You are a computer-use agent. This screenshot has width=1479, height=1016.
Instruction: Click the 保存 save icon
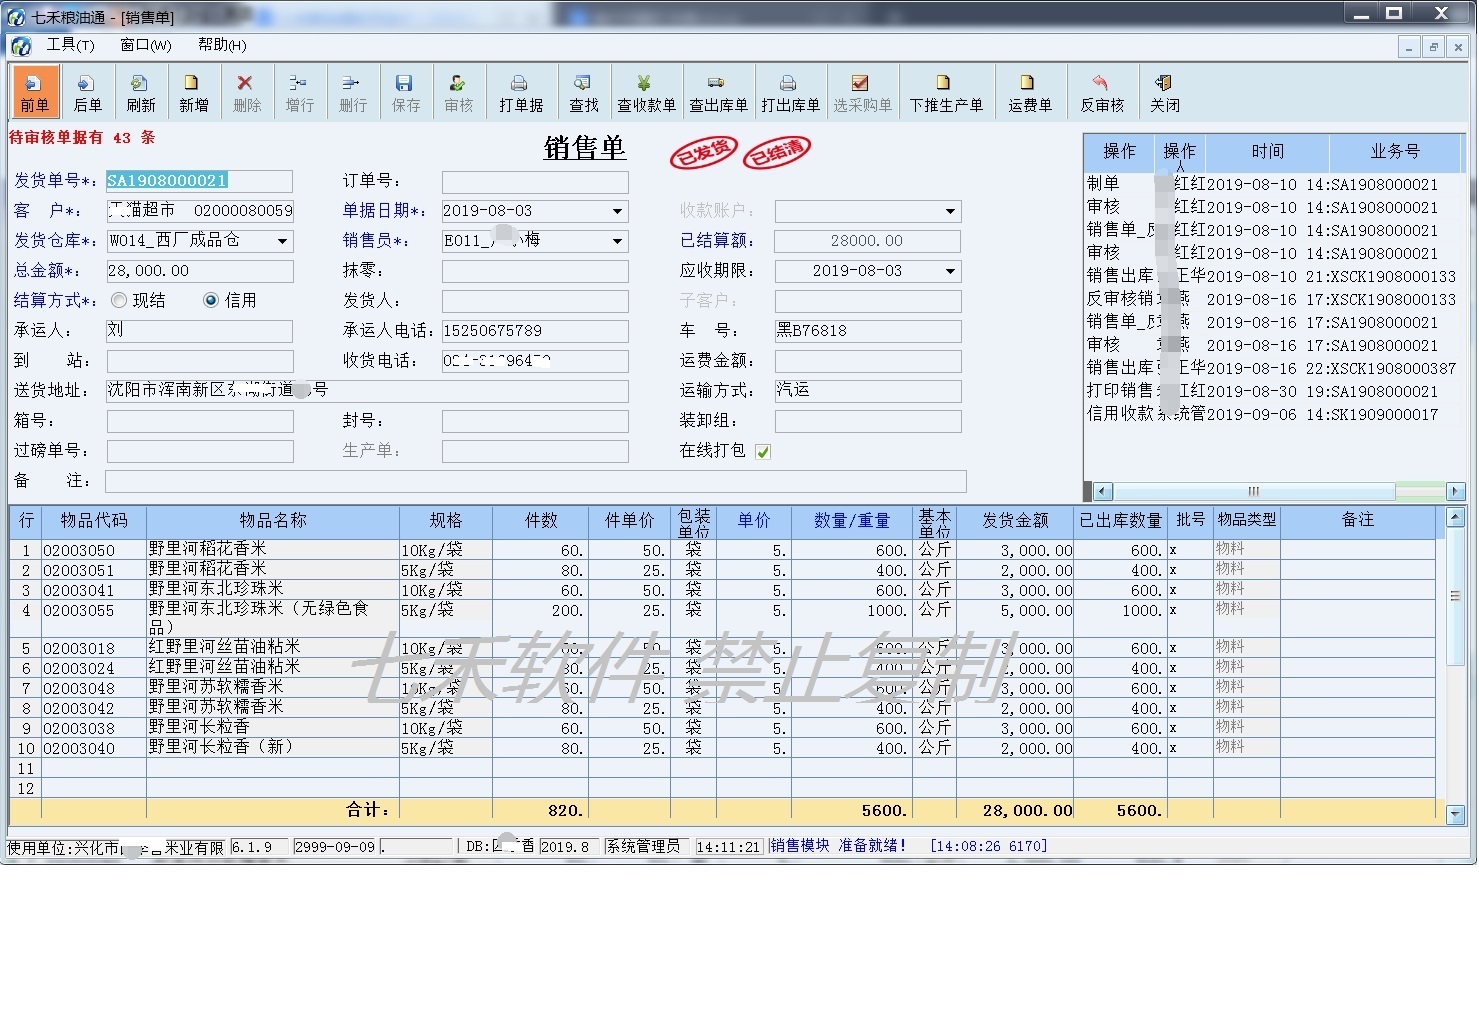tap(405, 93)
